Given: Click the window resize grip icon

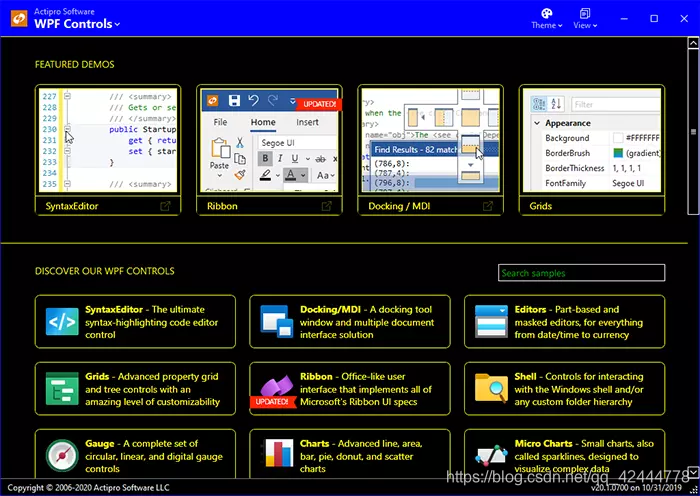Looking at the screenshot, I should point(693,490).
